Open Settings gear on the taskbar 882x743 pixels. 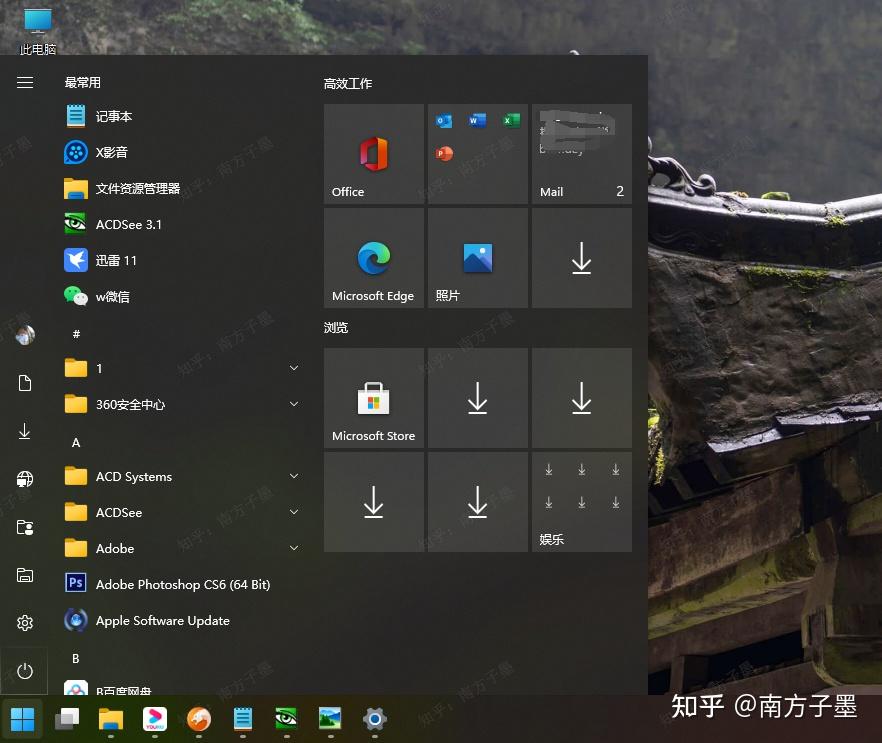[x=375, y=719]
